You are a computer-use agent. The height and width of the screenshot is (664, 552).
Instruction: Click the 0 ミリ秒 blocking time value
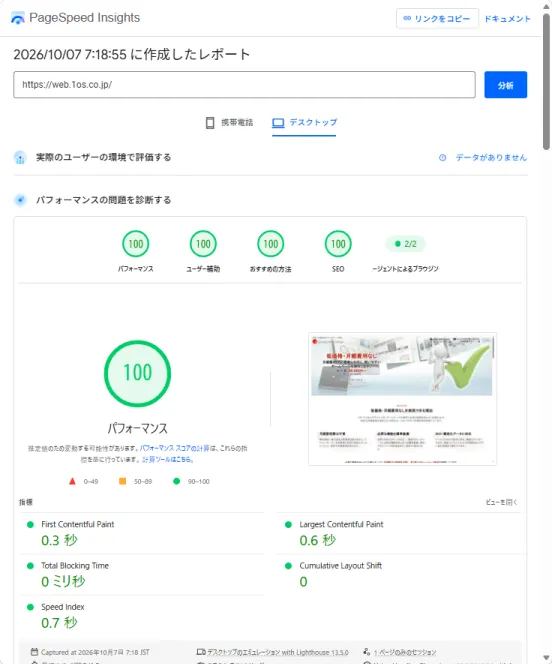(x=63, y=582)
